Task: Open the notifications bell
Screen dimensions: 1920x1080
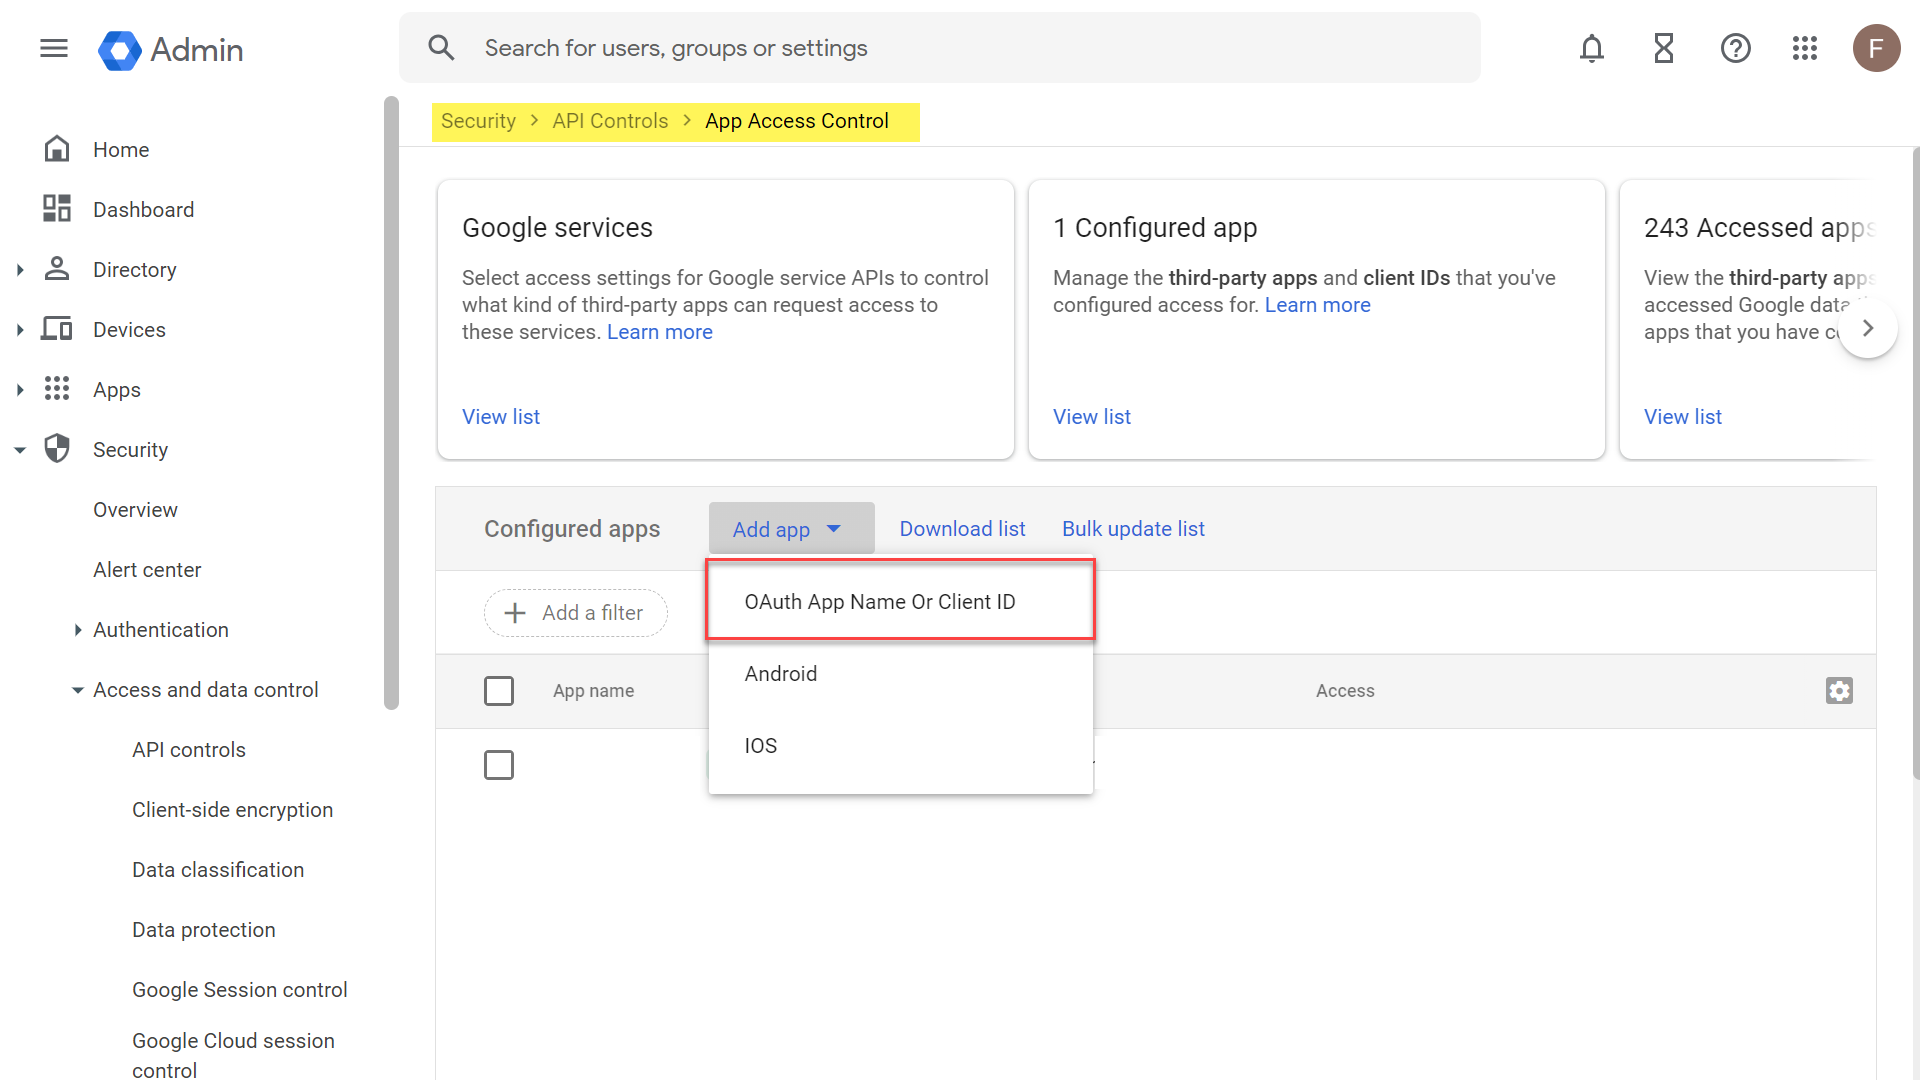Action: pos(1592,48)
